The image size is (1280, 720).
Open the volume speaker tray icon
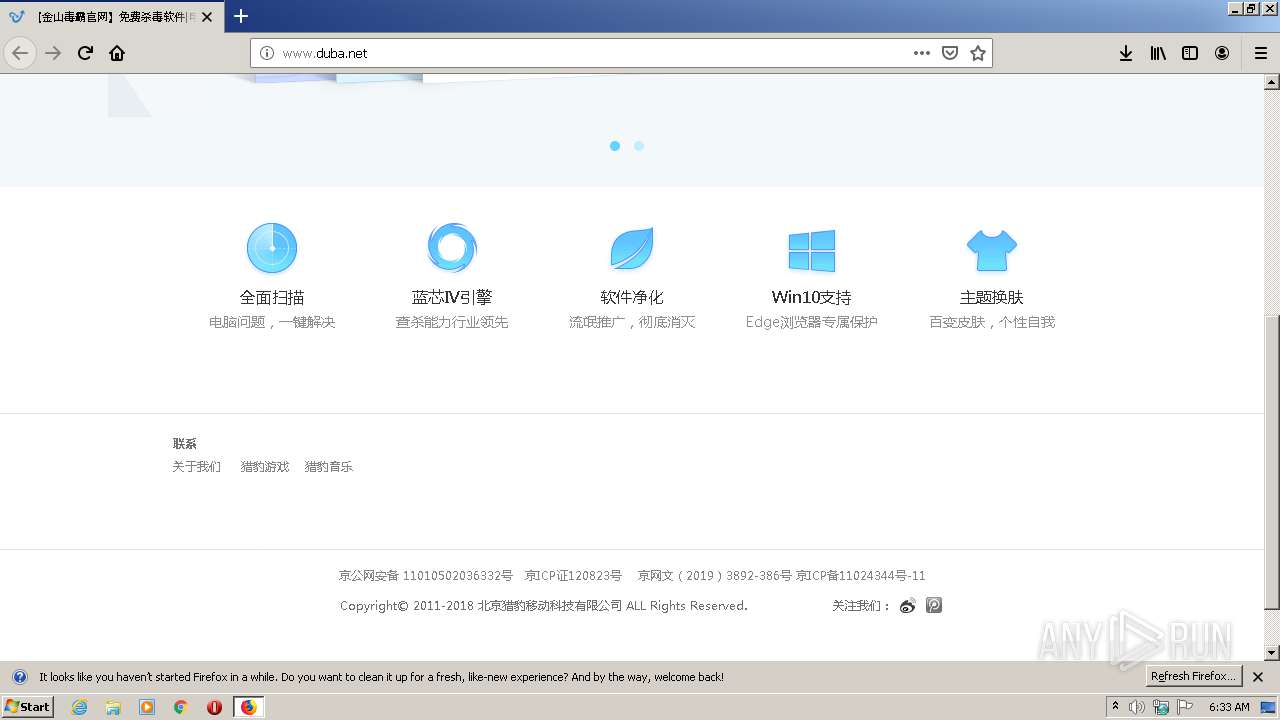click(1137, 707)
